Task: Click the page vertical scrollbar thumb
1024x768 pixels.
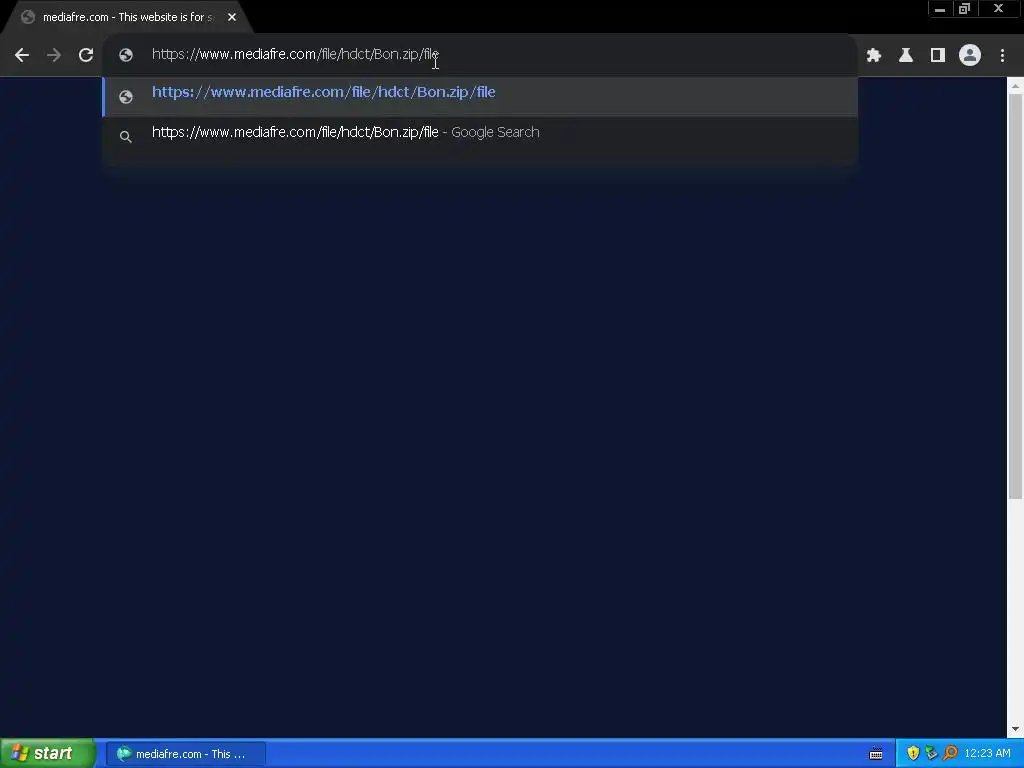Action: click(x=1015, y=297)
